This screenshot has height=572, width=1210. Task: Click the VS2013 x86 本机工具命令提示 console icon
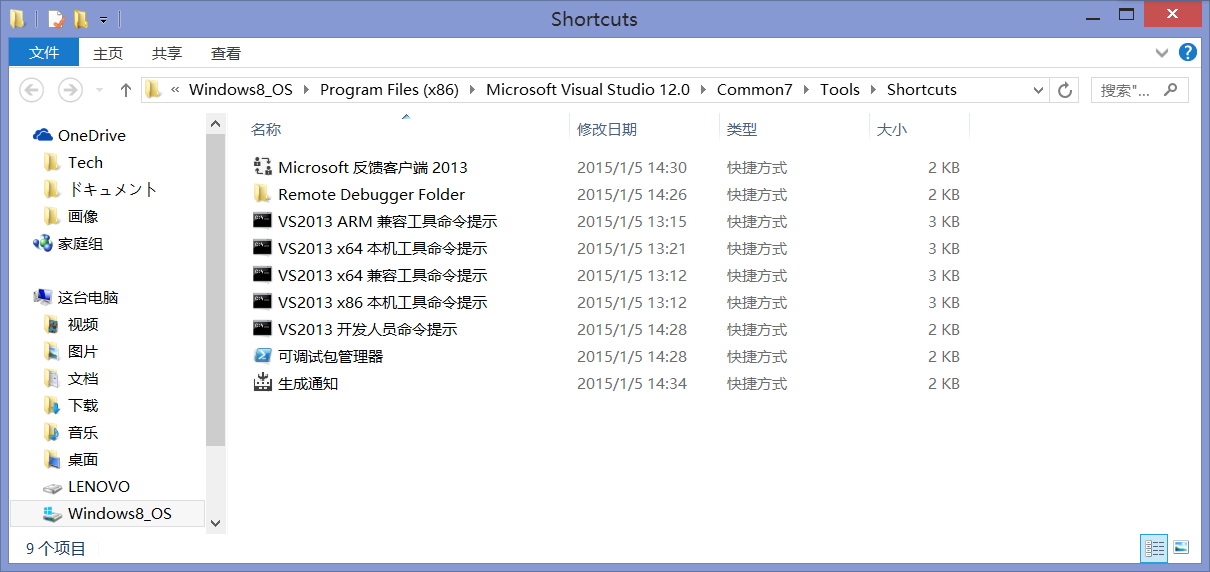click(x=263, y=302)
